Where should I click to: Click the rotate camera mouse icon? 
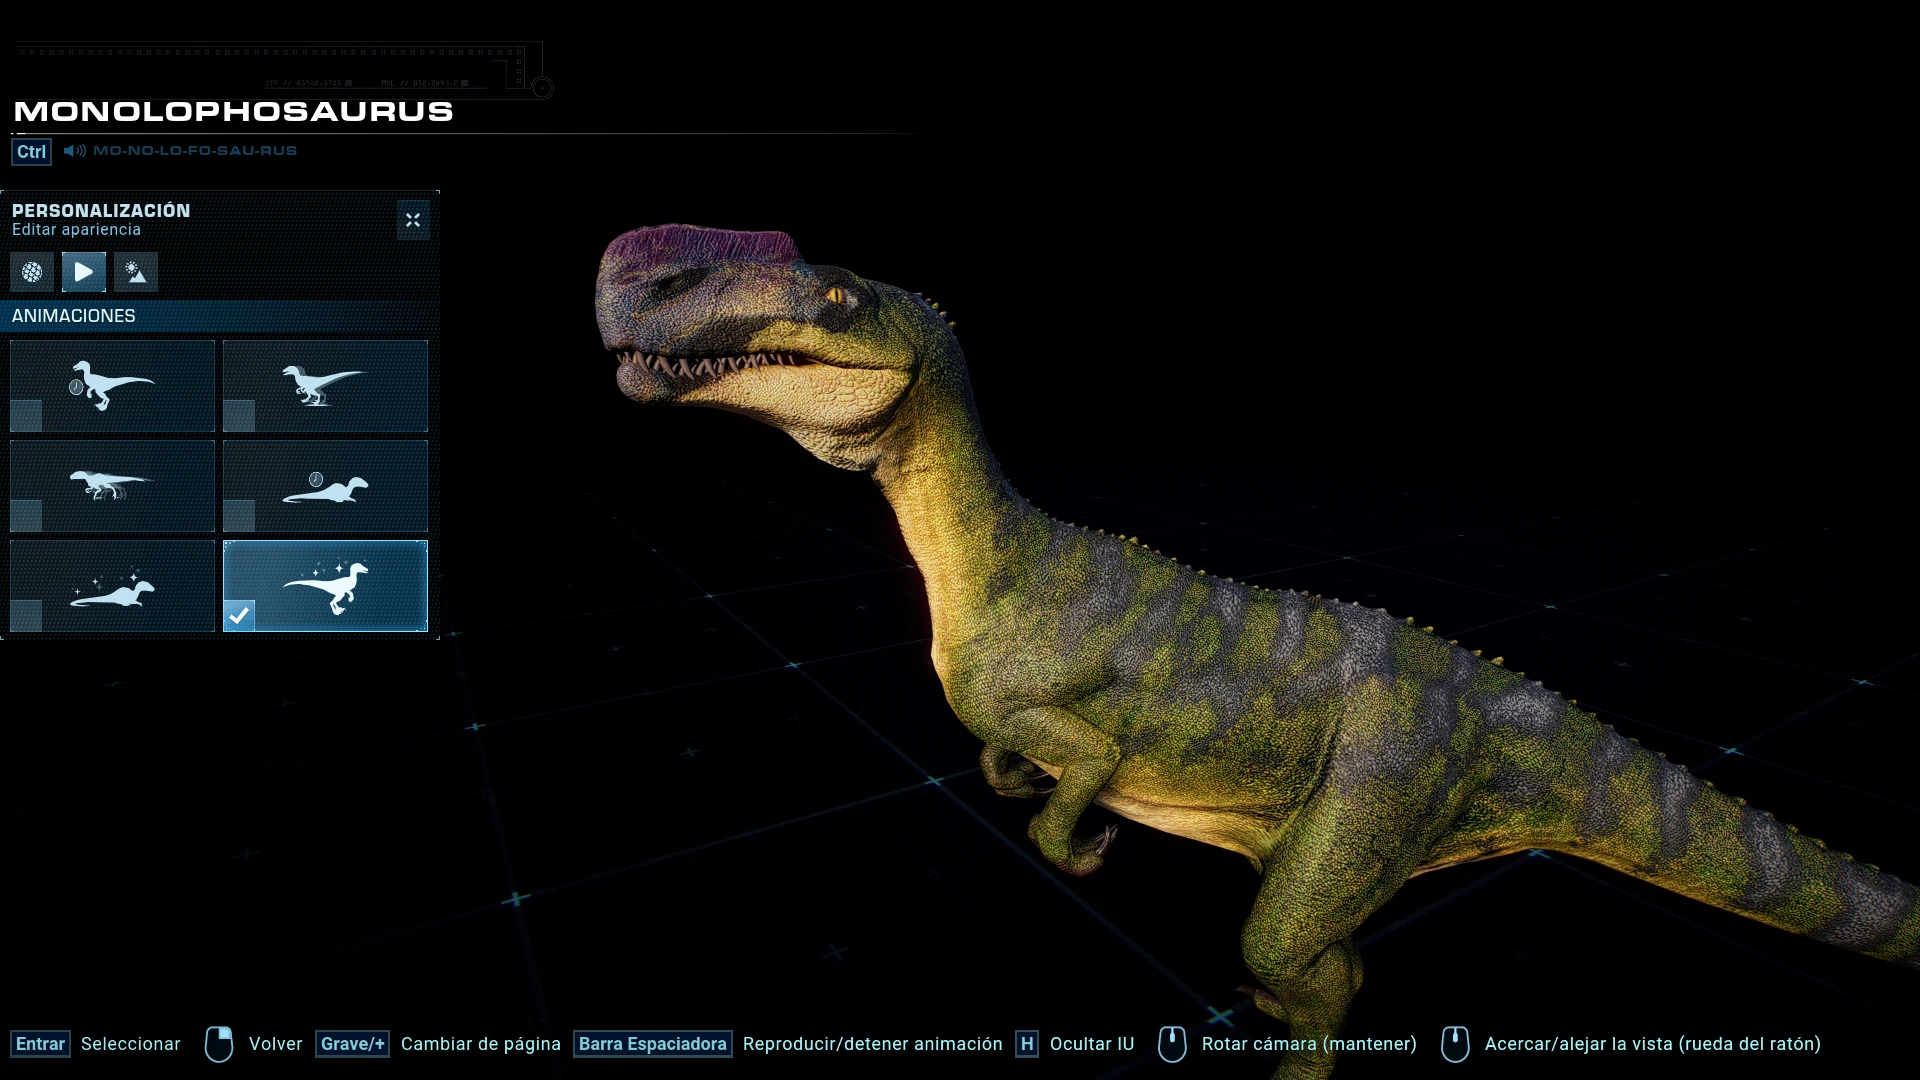(1172, 1044)
